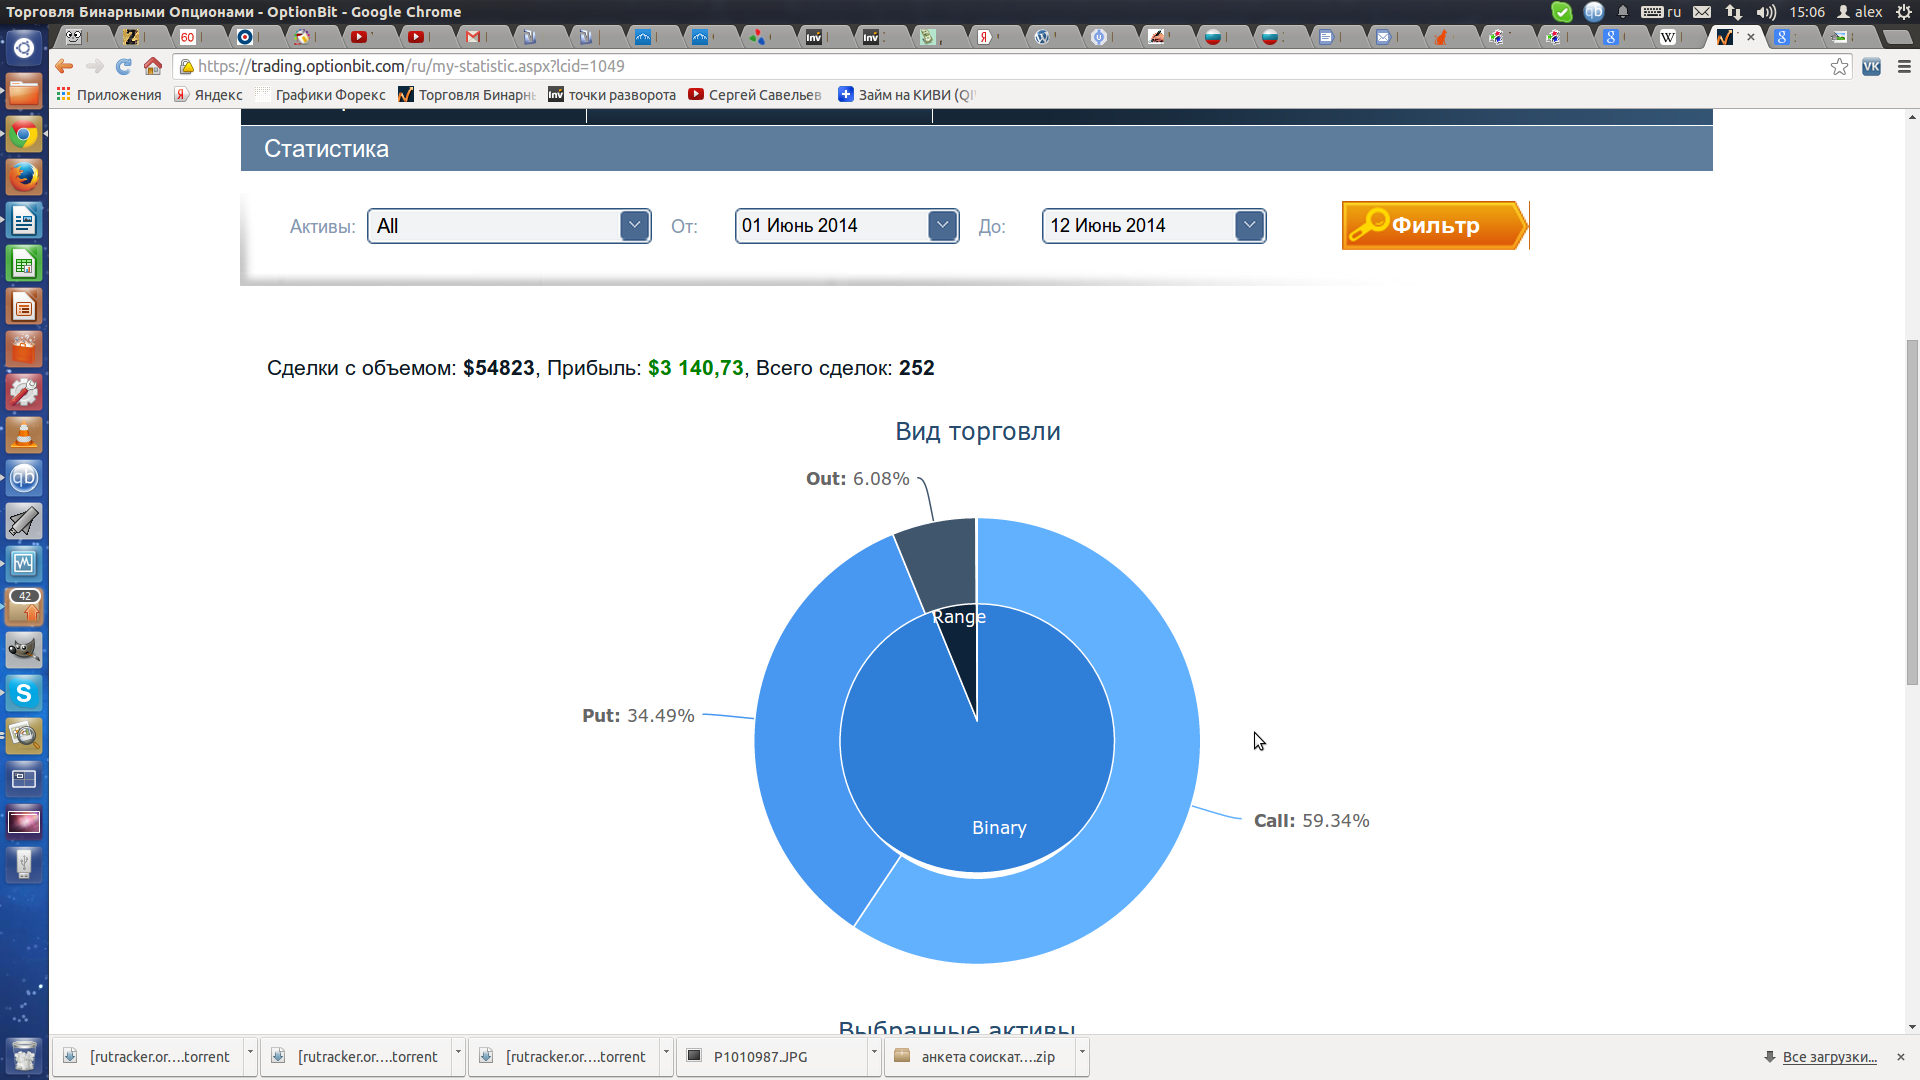1920x1080 pixels.
Task: Open the От date dropdown
Action: tap(942, 226)
